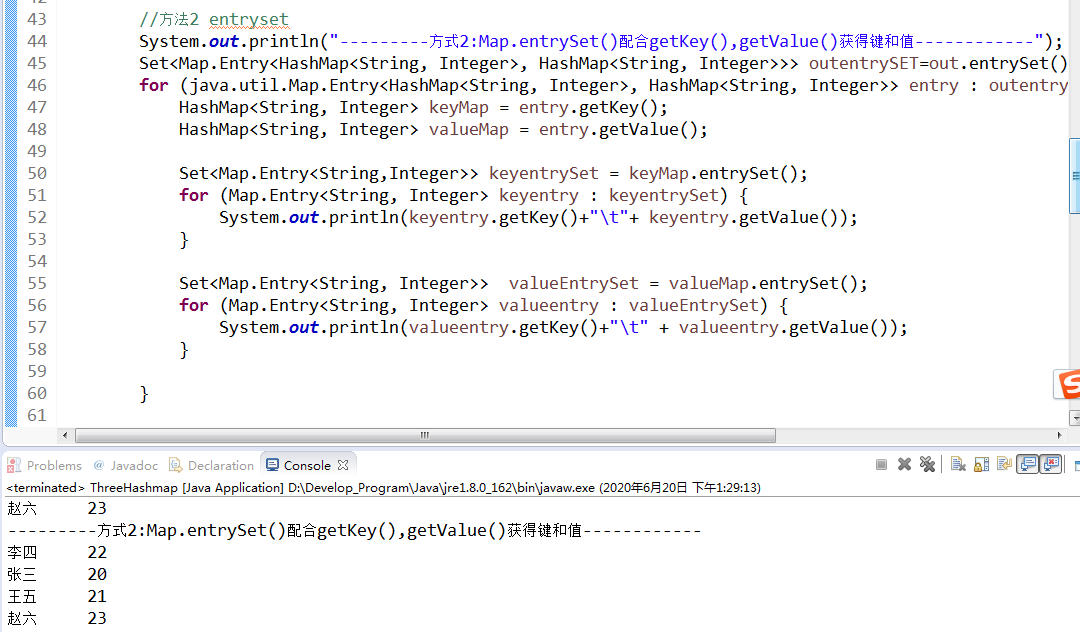Viewport: 1080px width, 632px height.
Task: Click 'keyMap' variable on line 47
Action: [459, 107]
